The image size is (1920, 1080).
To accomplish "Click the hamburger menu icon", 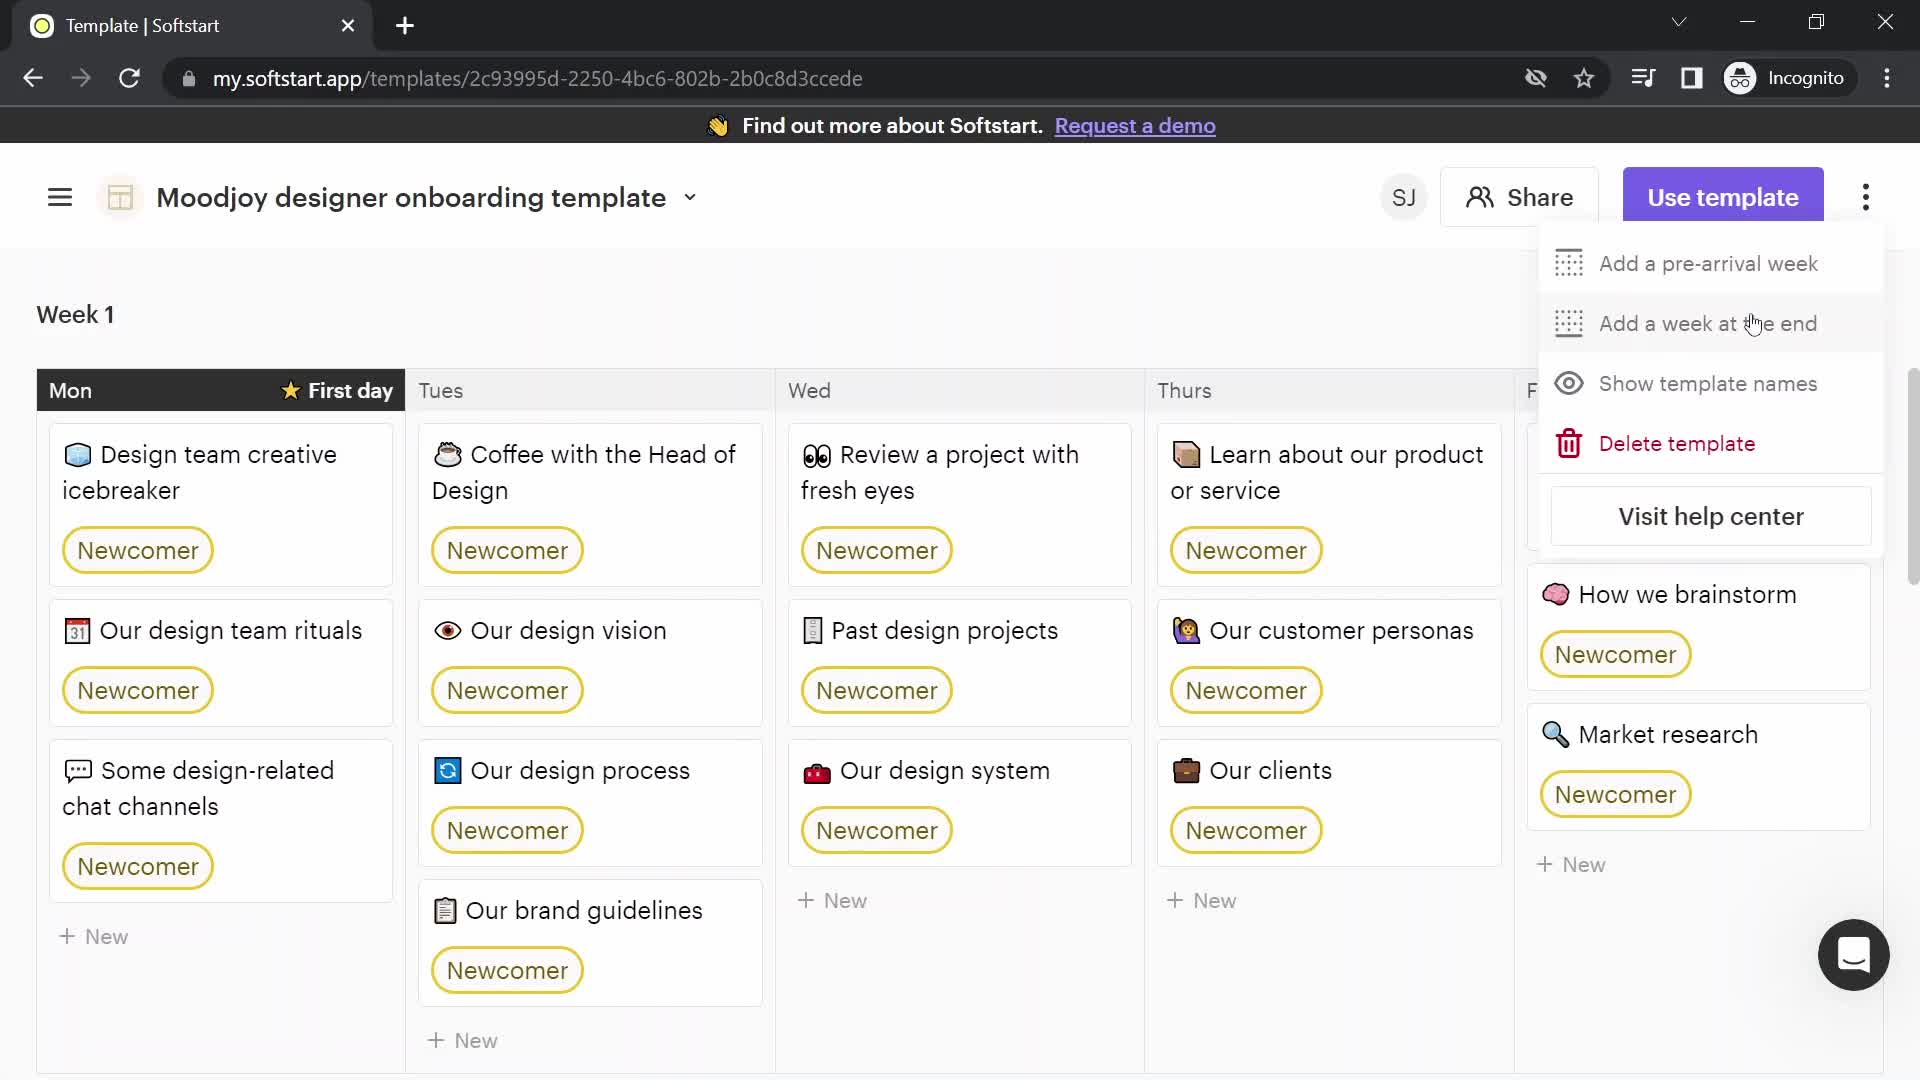I will (x=59, y=196).
